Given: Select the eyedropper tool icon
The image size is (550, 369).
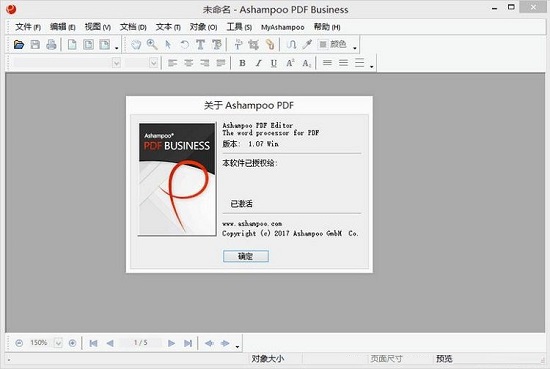Looking at the screenshot, I should click(307, 45).
